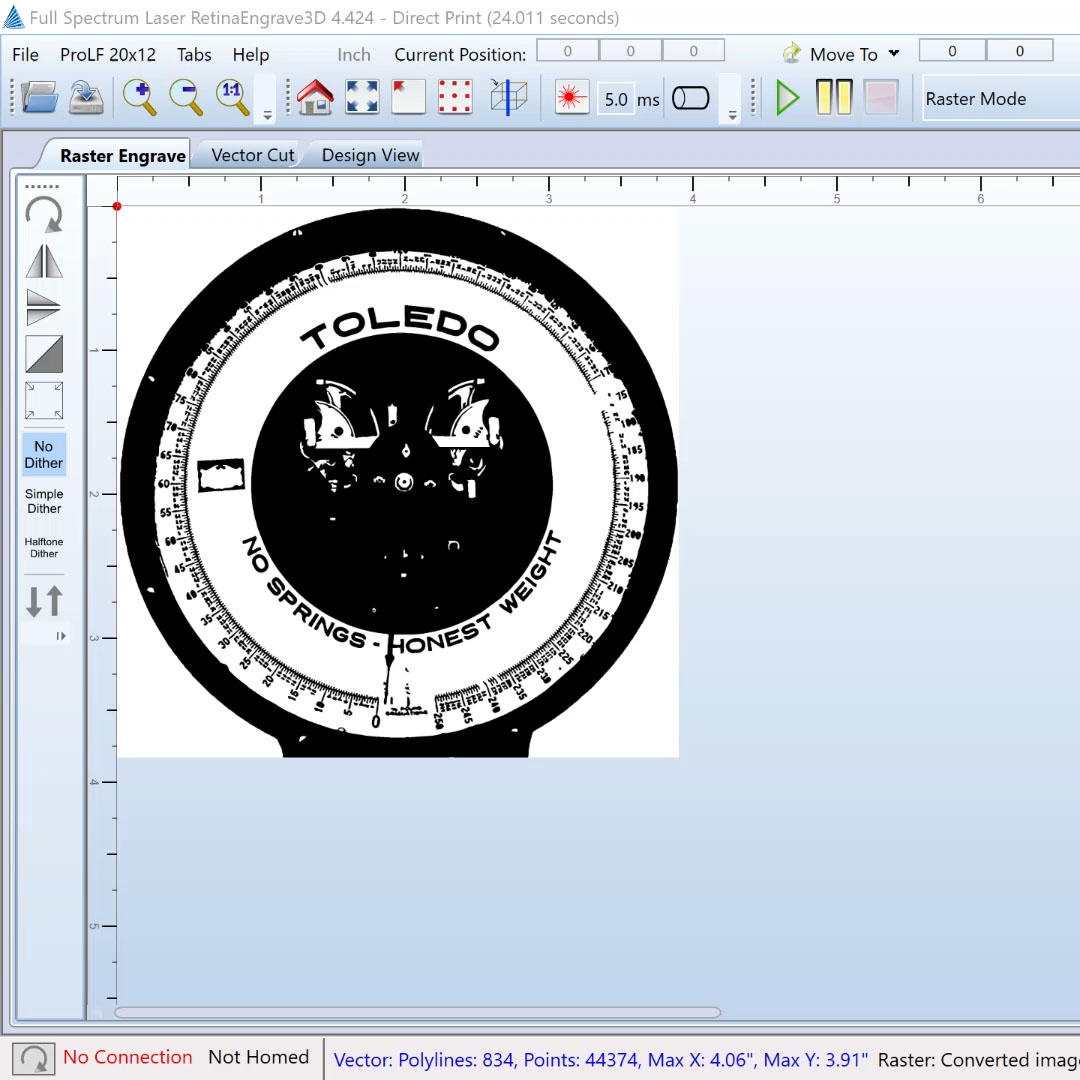Open the Raster Mode dropdown
This screenshot has height=1080, width=1080.
[x=1001, y=99]
